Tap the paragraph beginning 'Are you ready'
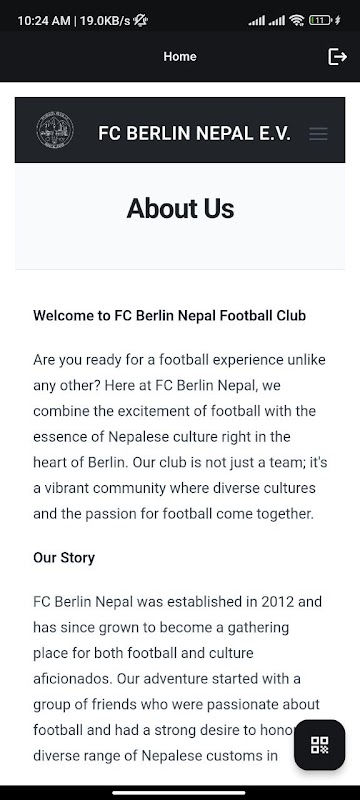This screenshot has width=360, height=800. click(180, 437)
